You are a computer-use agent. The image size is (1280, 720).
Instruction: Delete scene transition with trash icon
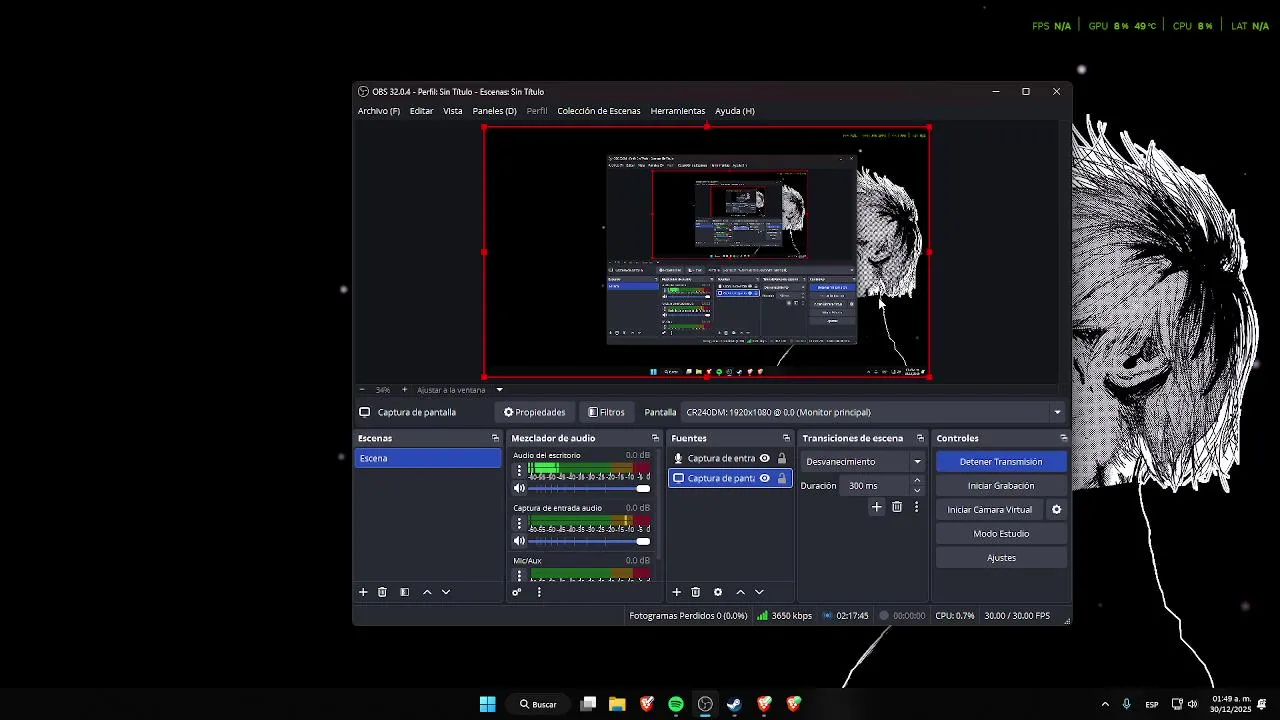point(897,507)
